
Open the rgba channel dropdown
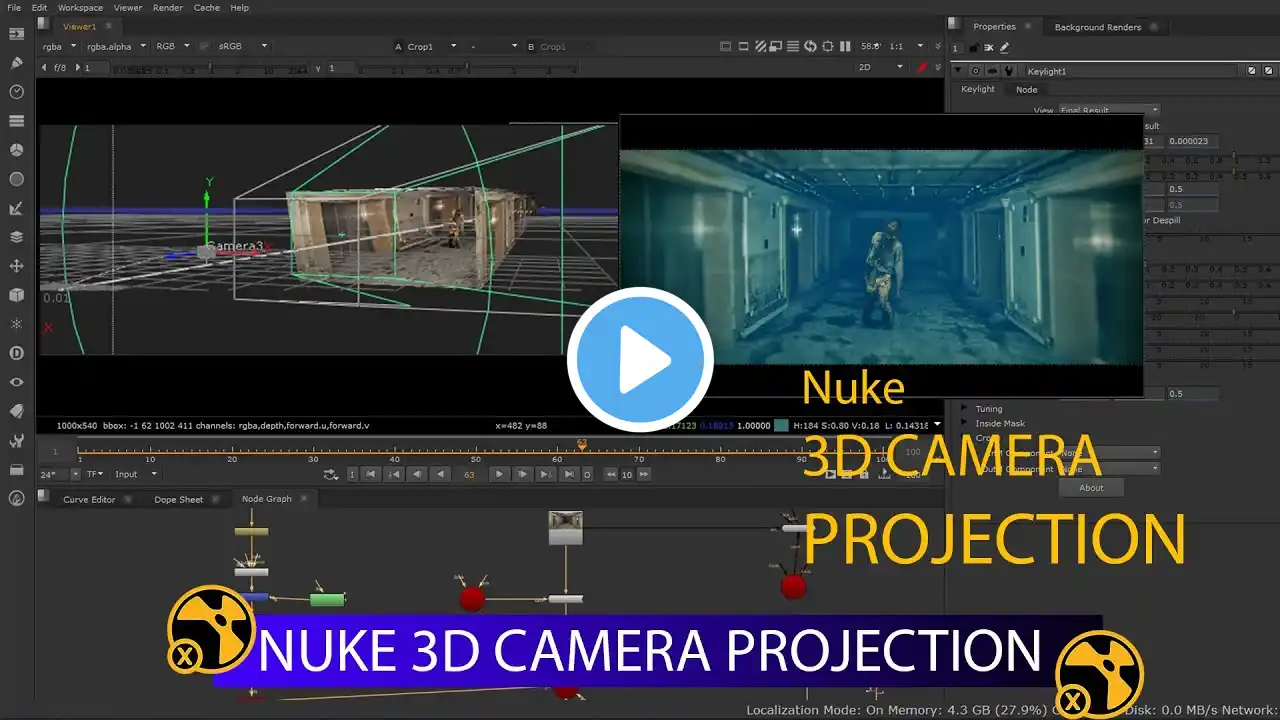point(56,46)
